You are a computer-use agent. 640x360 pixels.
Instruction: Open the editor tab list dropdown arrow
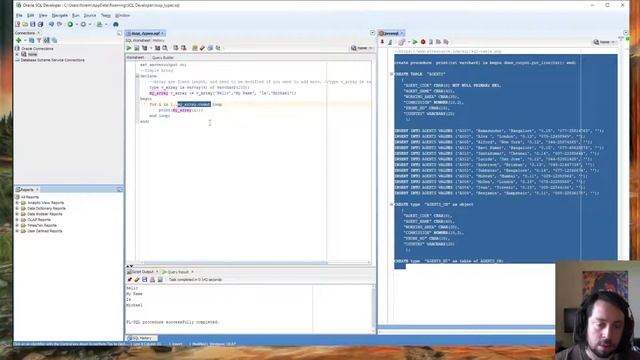(x=372, y=33)
